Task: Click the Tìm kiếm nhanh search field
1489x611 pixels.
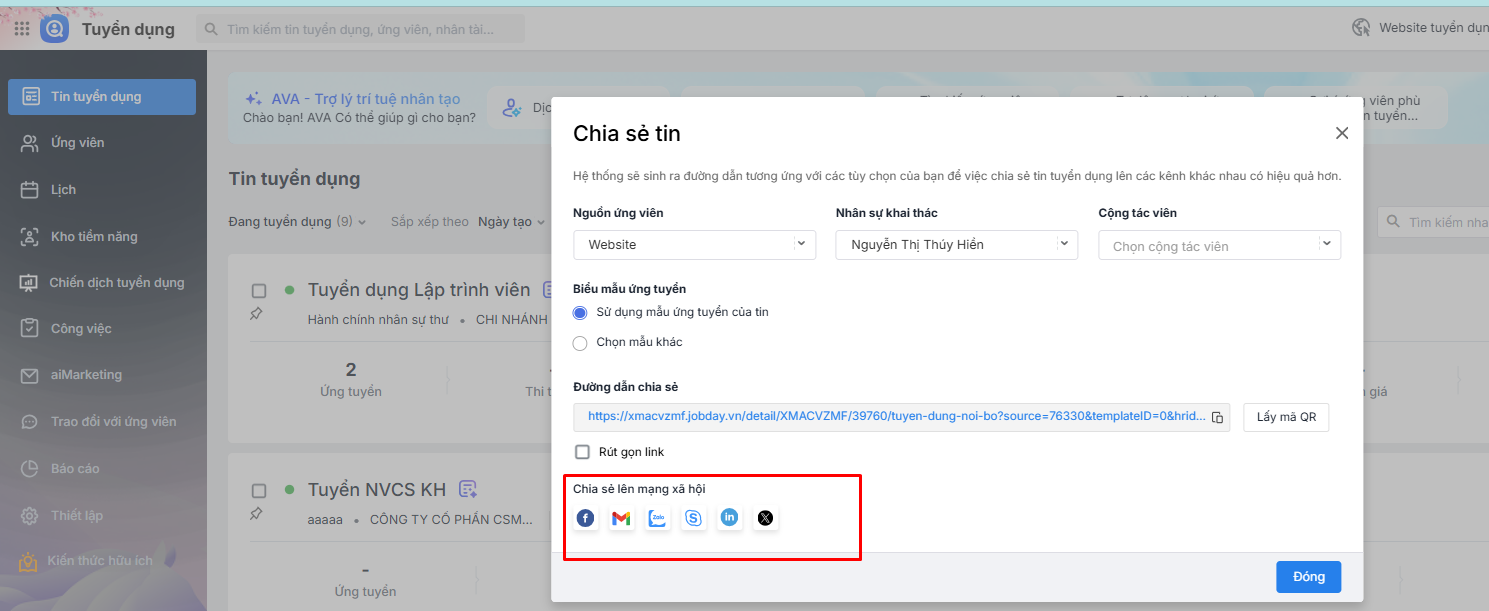Action: coord(1434,222)
